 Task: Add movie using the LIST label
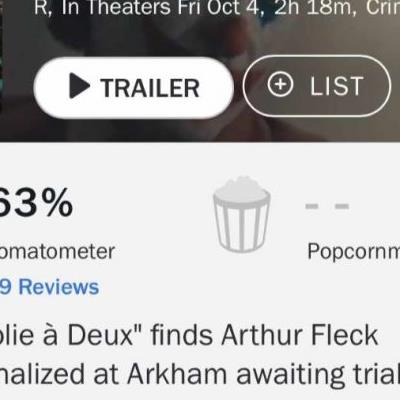[336, 86]
